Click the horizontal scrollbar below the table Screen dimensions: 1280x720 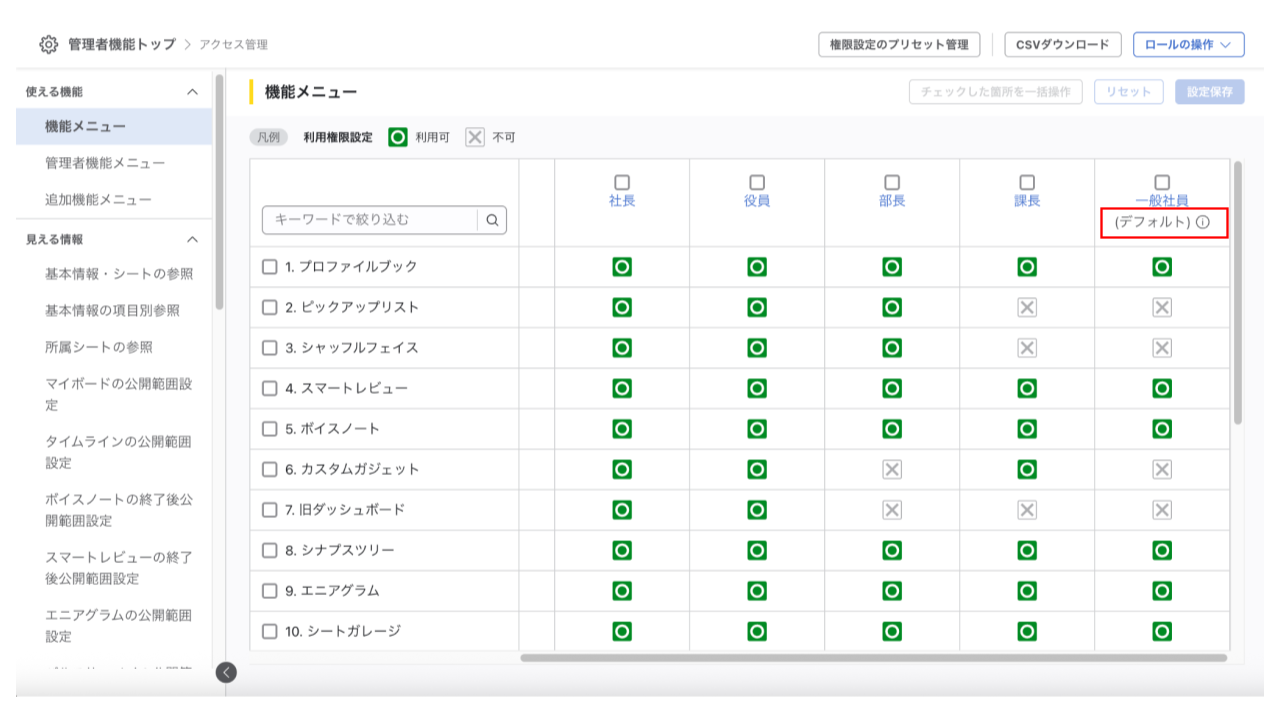(873, 658)
